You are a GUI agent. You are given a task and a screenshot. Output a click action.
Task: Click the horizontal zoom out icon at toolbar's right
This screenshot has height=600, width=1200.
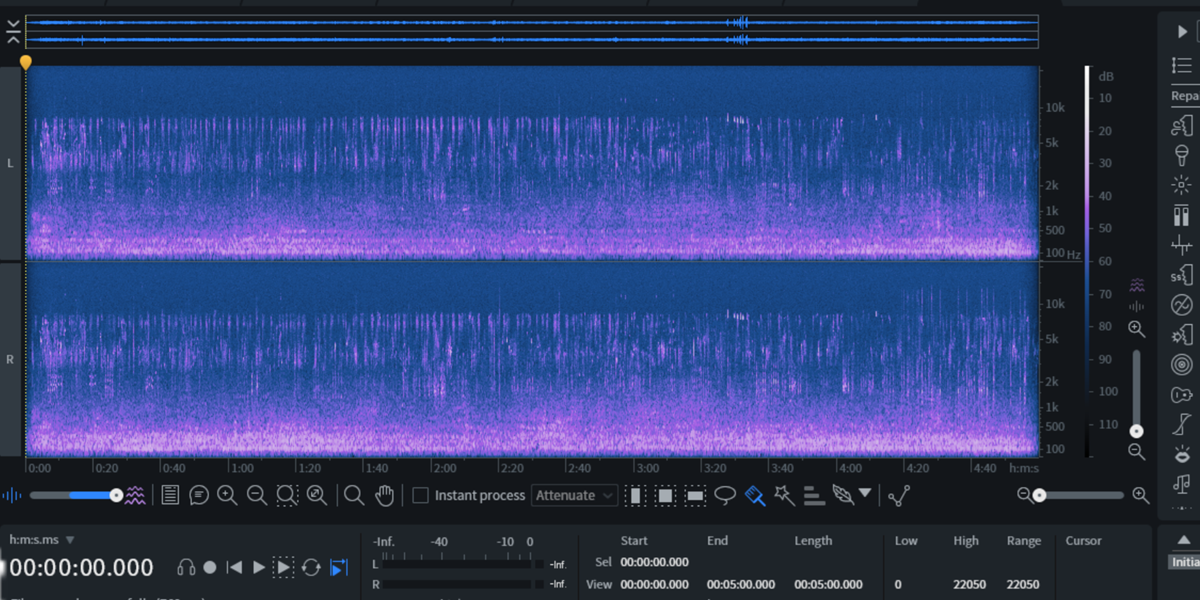tap(1024, 495)
